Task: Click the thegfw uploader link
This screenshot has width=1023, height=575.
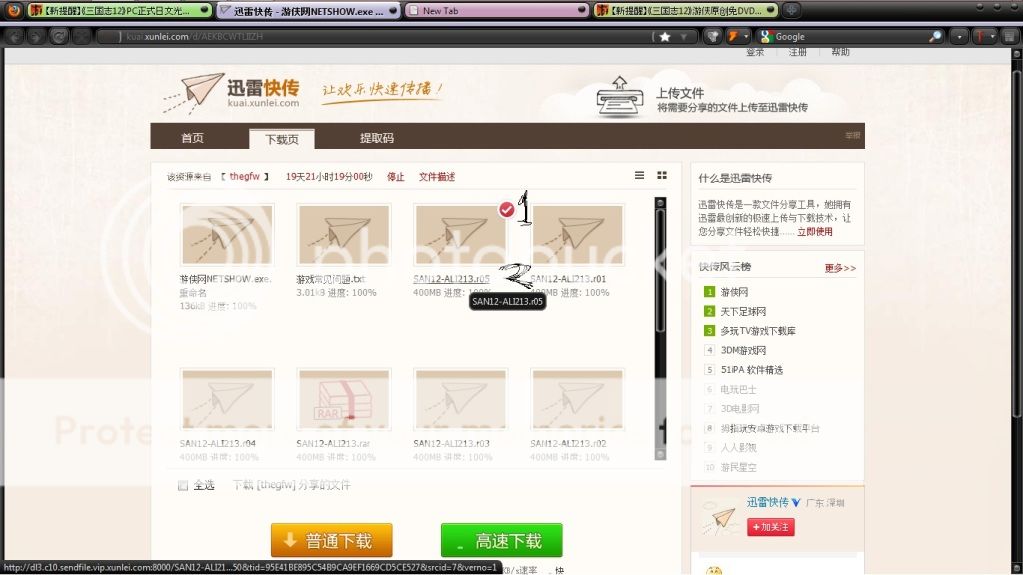Action: pyautogui.click(x=245, y=176)
